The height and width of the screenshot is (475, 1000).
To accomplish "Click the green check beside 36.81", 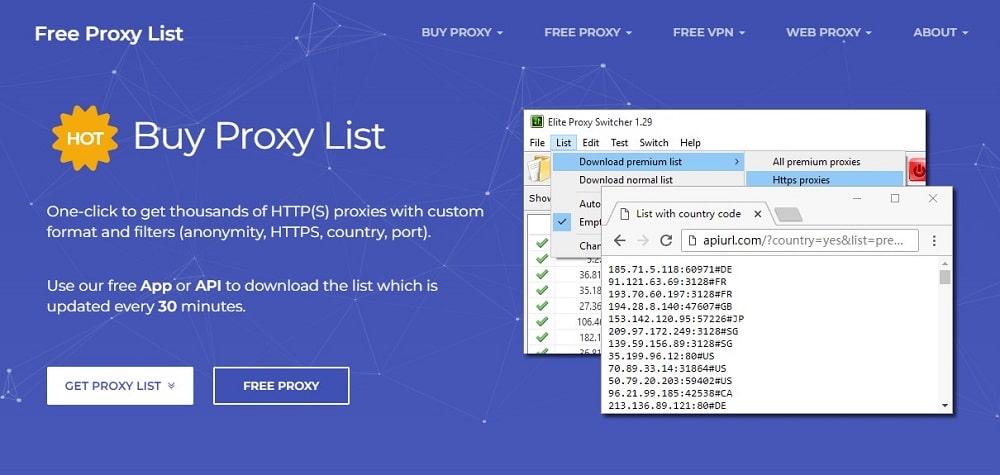I will (x=542, y=274).
